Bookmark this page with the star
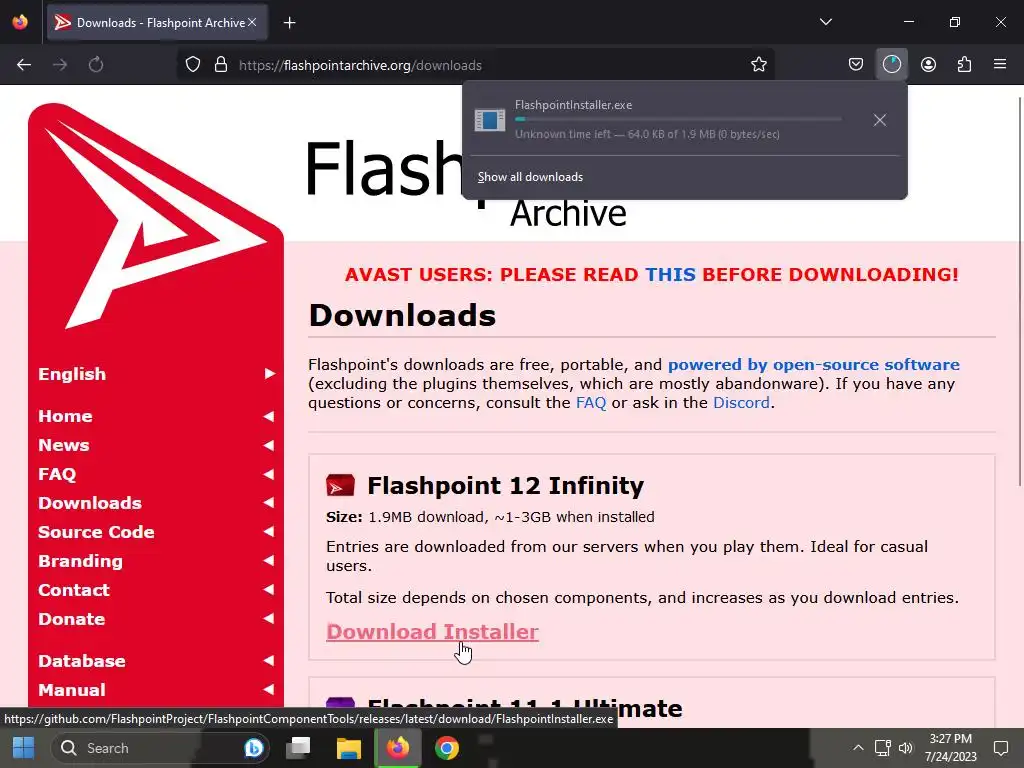 click(x=758, y=65)
